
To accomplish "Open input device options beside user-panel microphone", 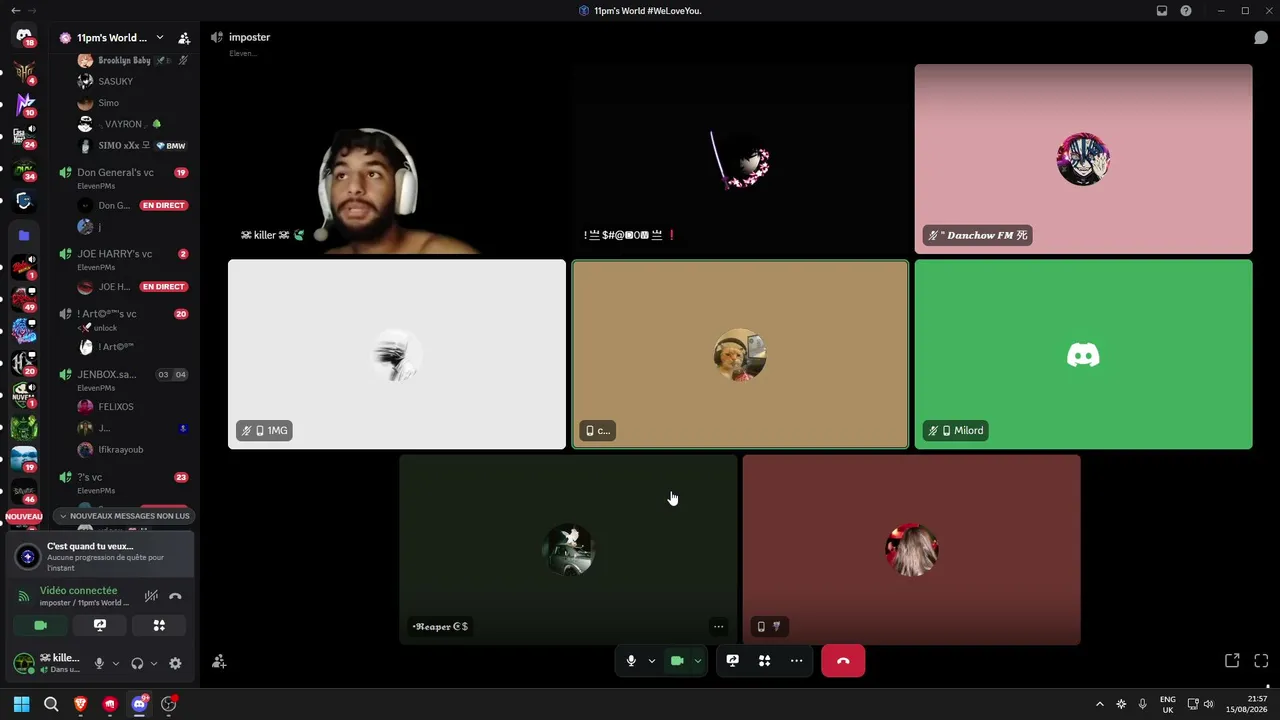I will [x=116, y=663].
